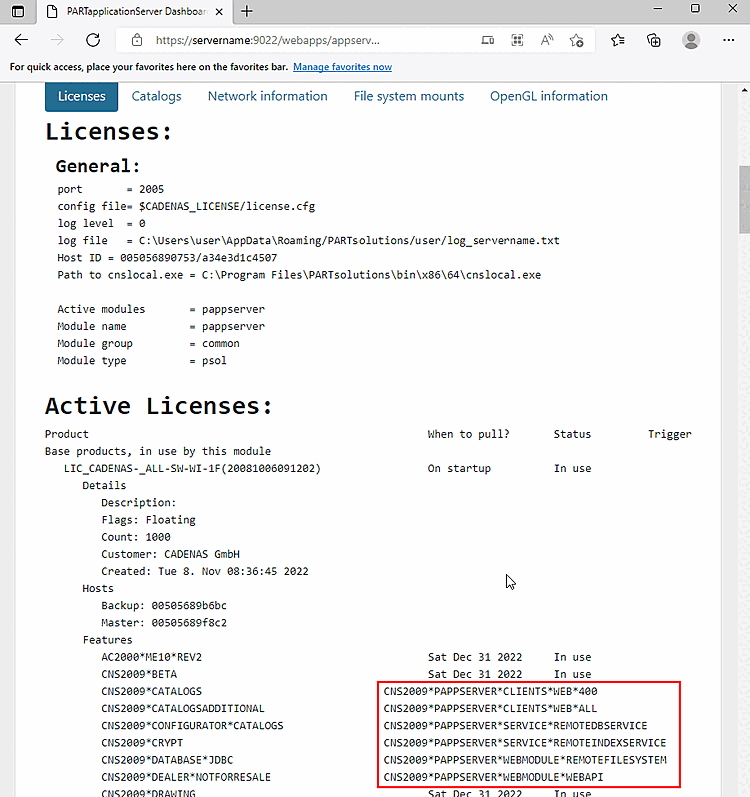Switch to the Catalogs tab
This screenshot has width=750, height=797.
point(157,97)
